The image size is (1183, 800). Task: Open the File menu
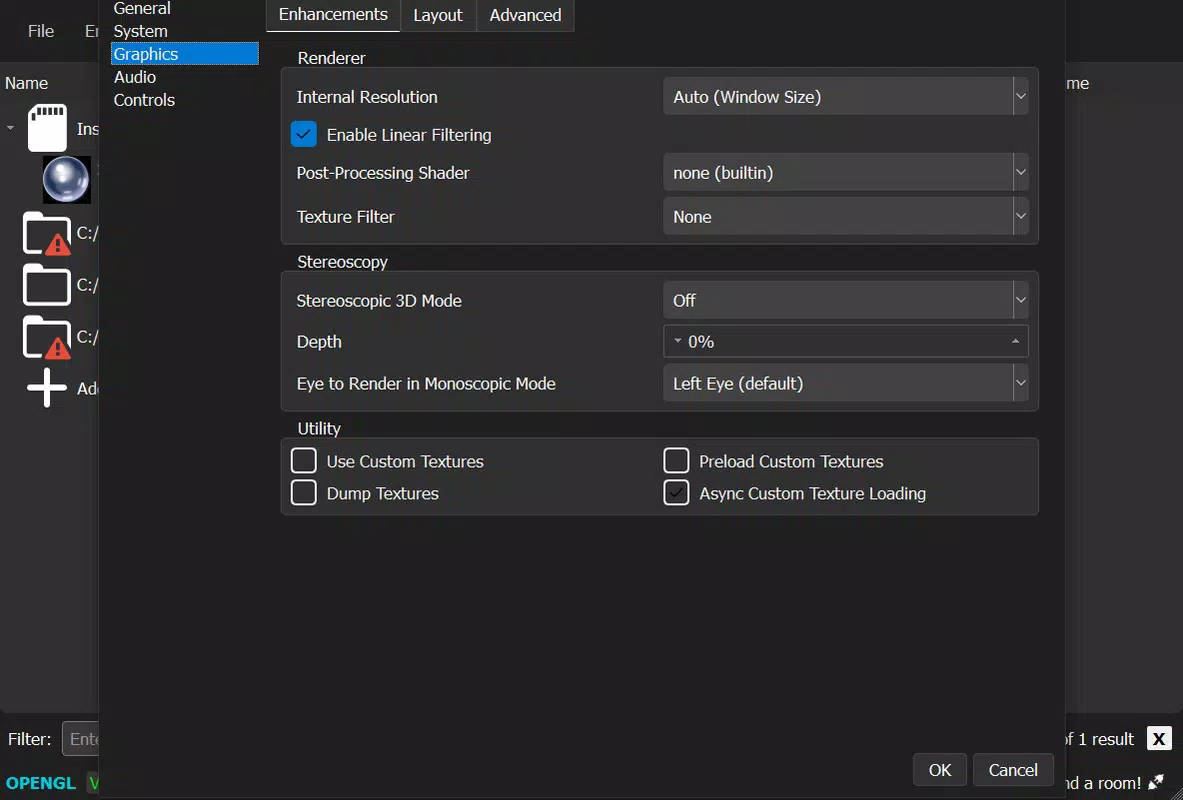[x=41, y=31]
